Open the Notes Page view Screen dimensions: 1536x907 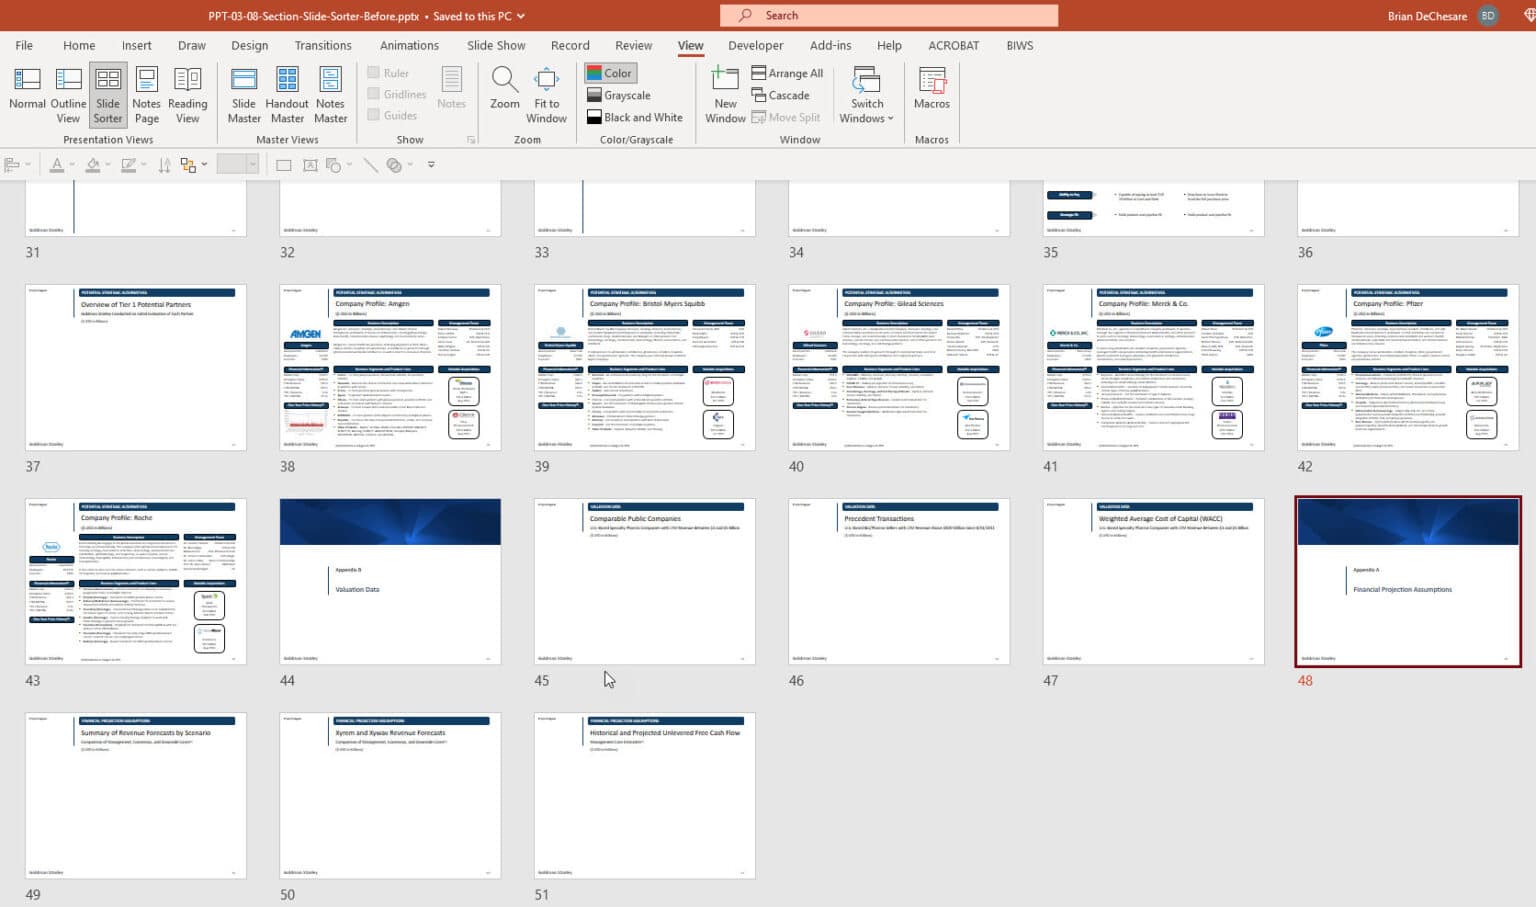146,90
